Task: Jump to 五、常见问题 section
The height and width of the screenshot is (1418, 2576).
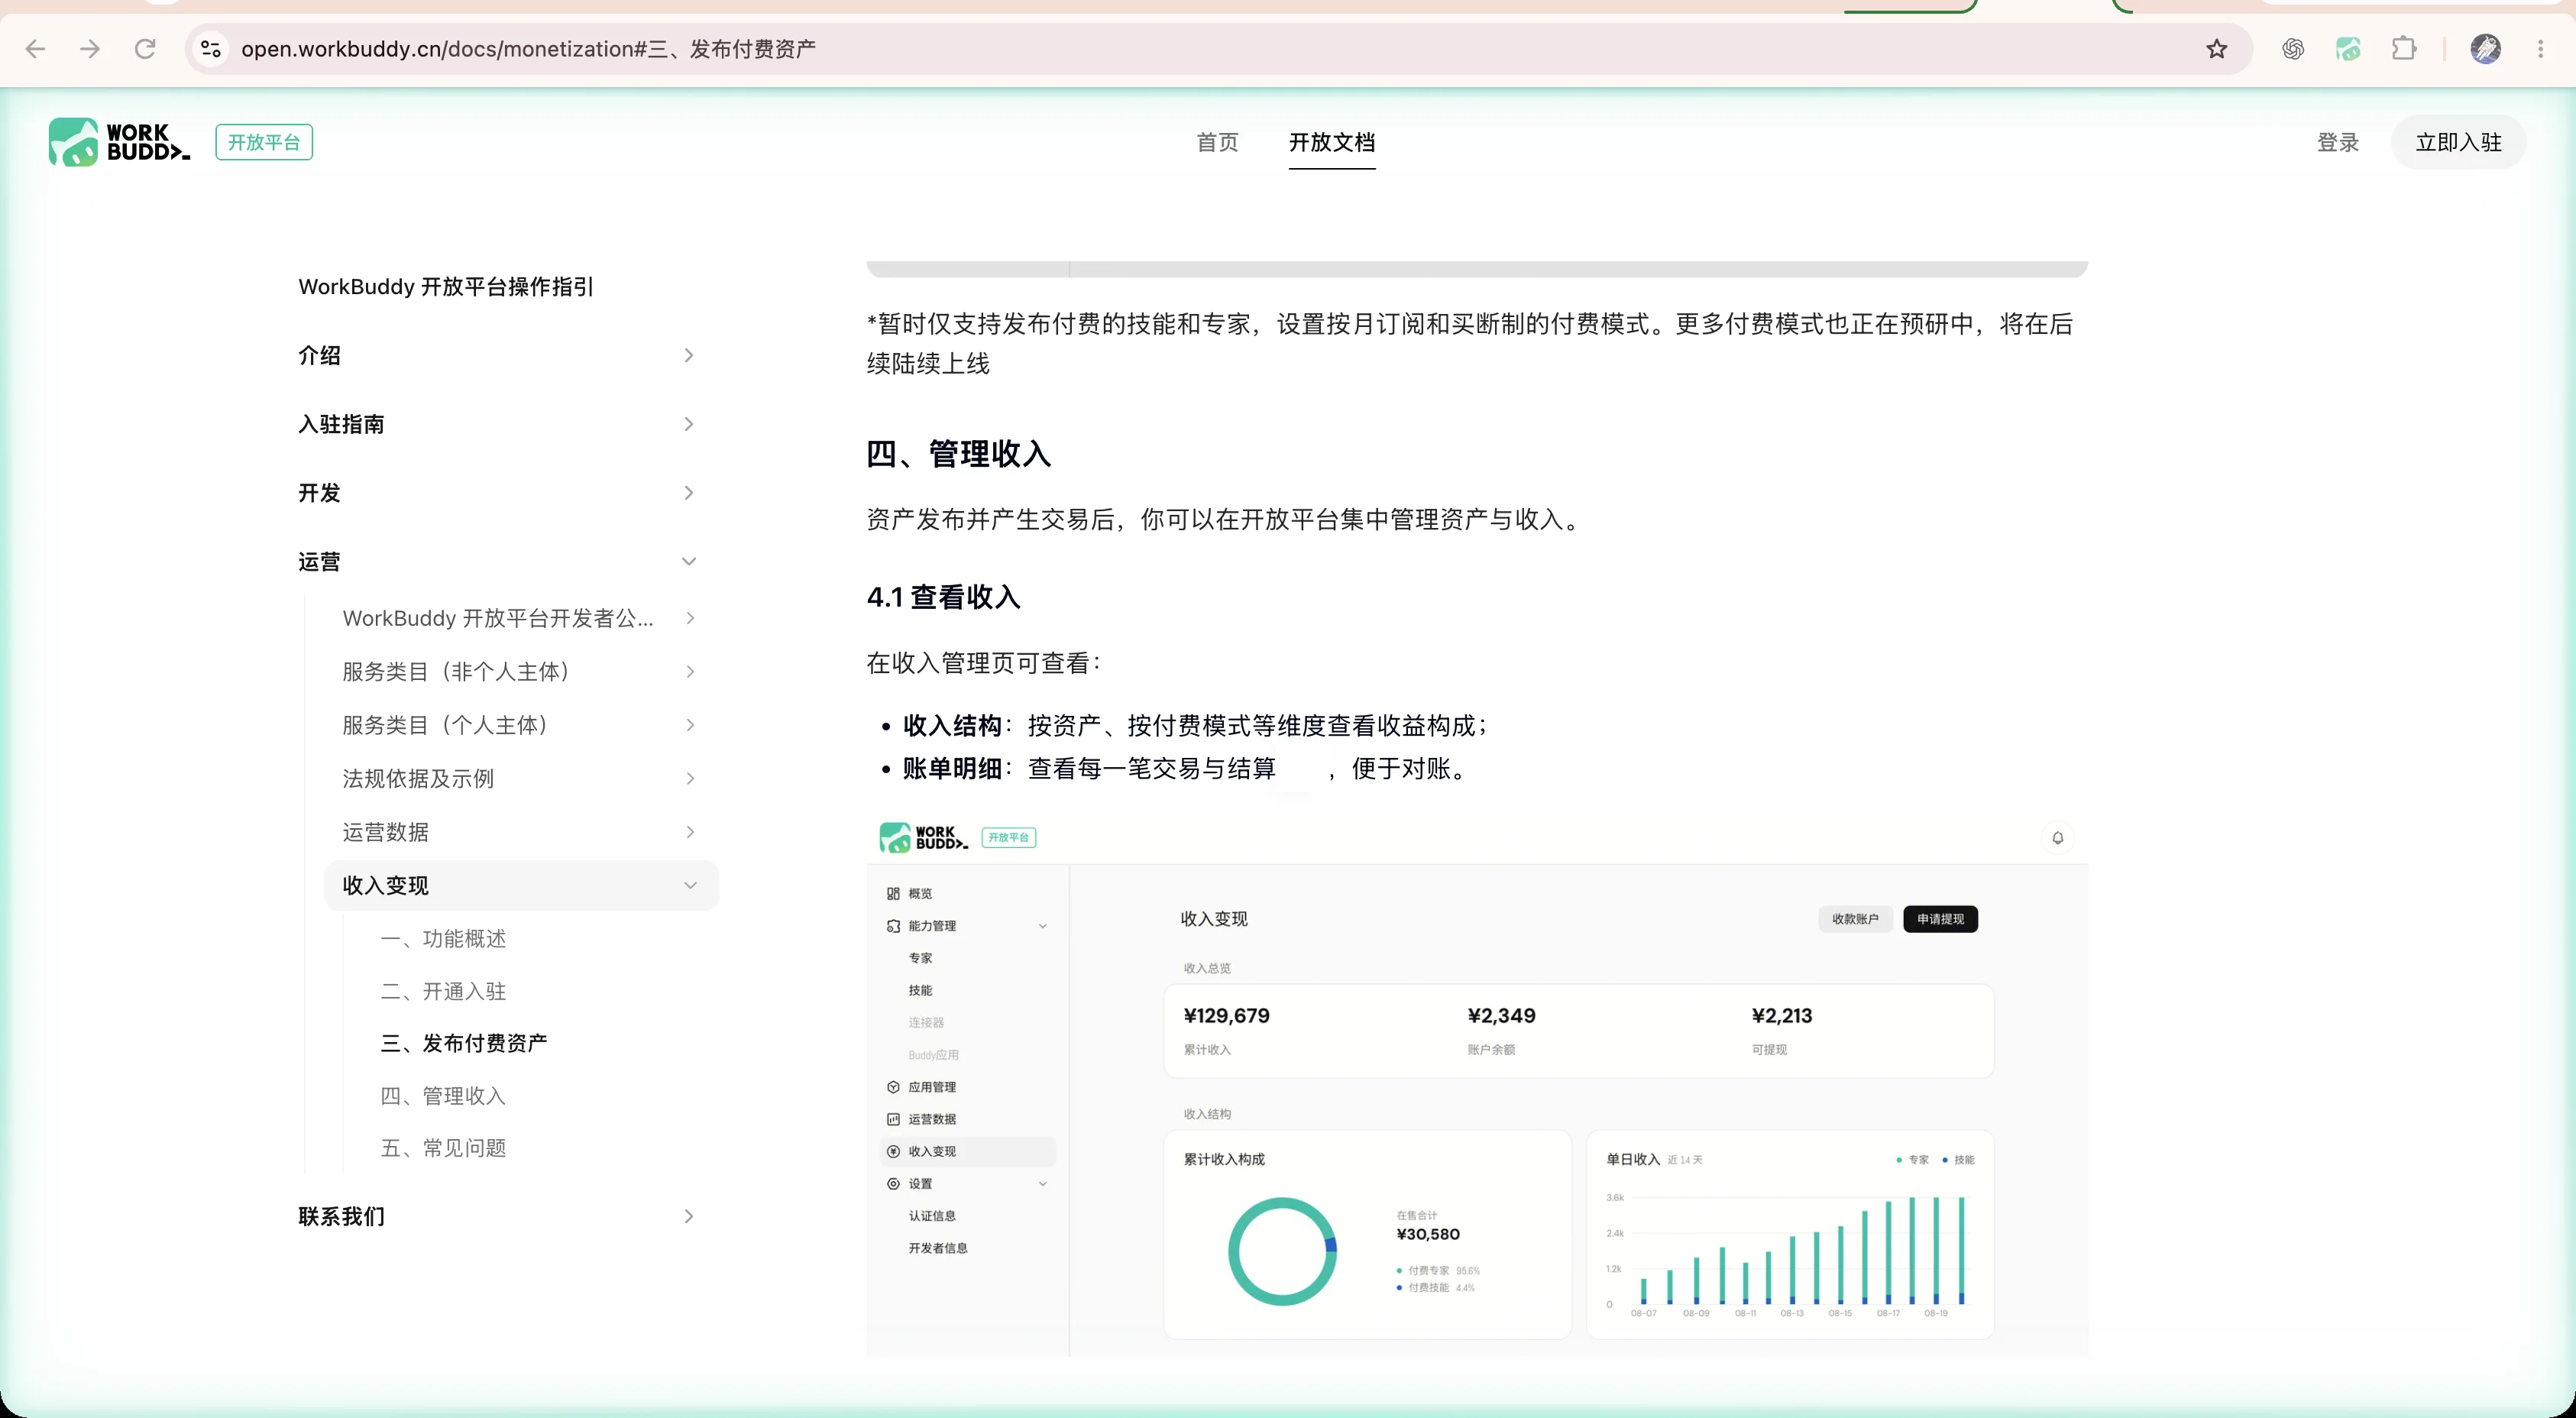Action: pos(443,1148)
